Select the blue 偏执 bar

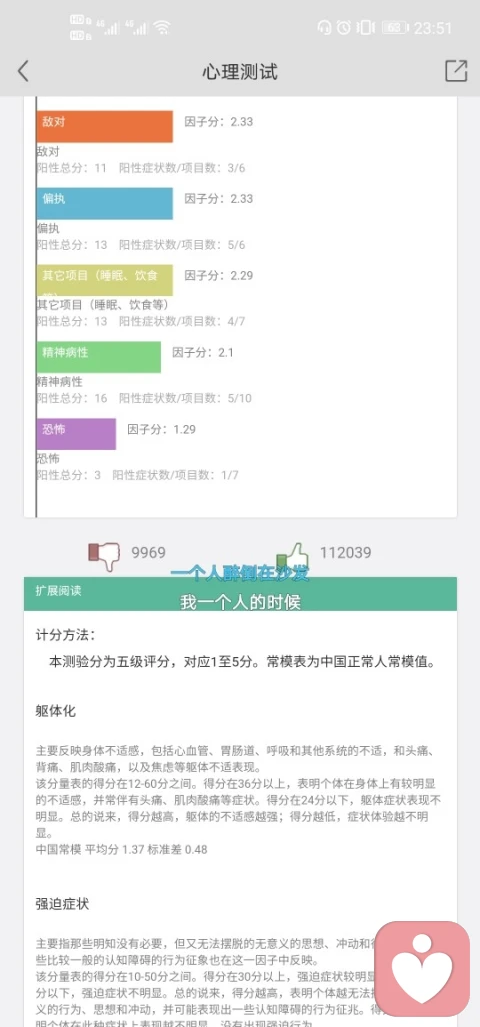(105, 203)
